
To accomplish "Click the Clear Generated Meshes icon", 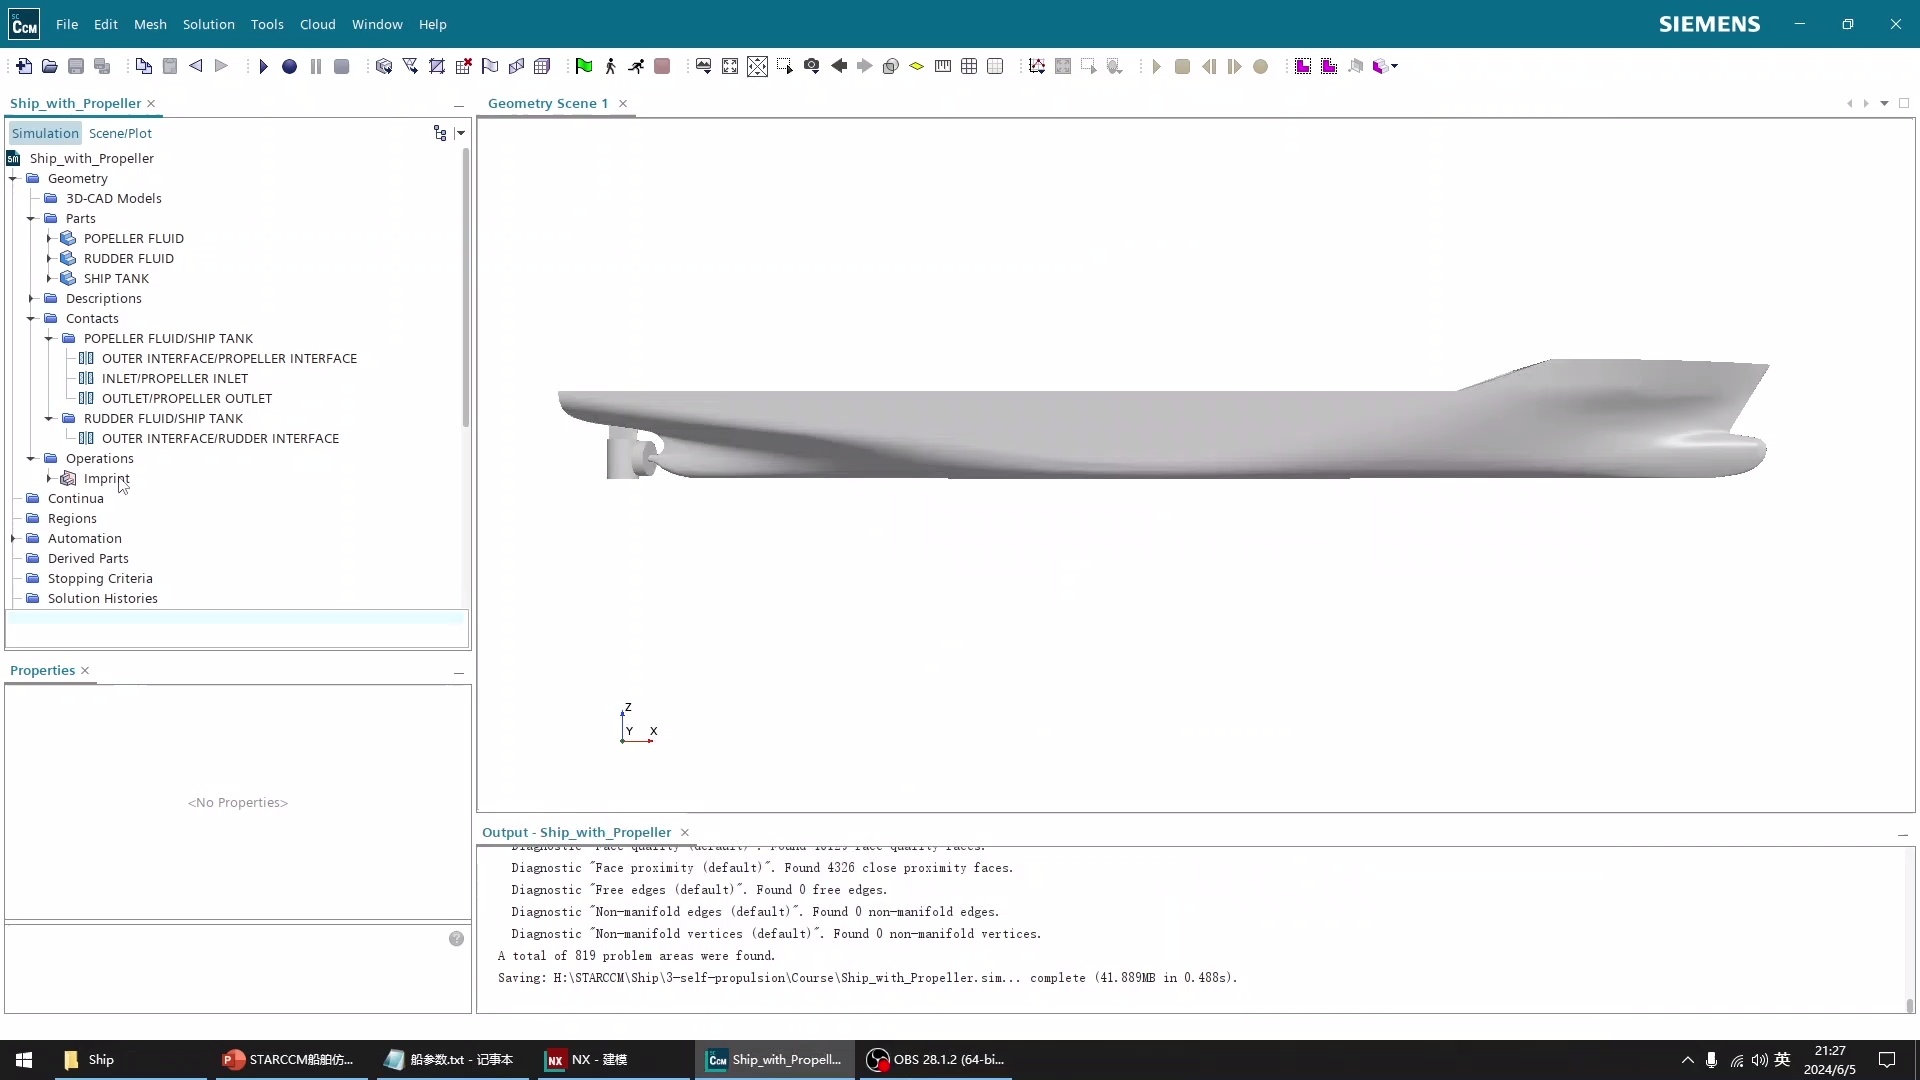I will 464,66.
